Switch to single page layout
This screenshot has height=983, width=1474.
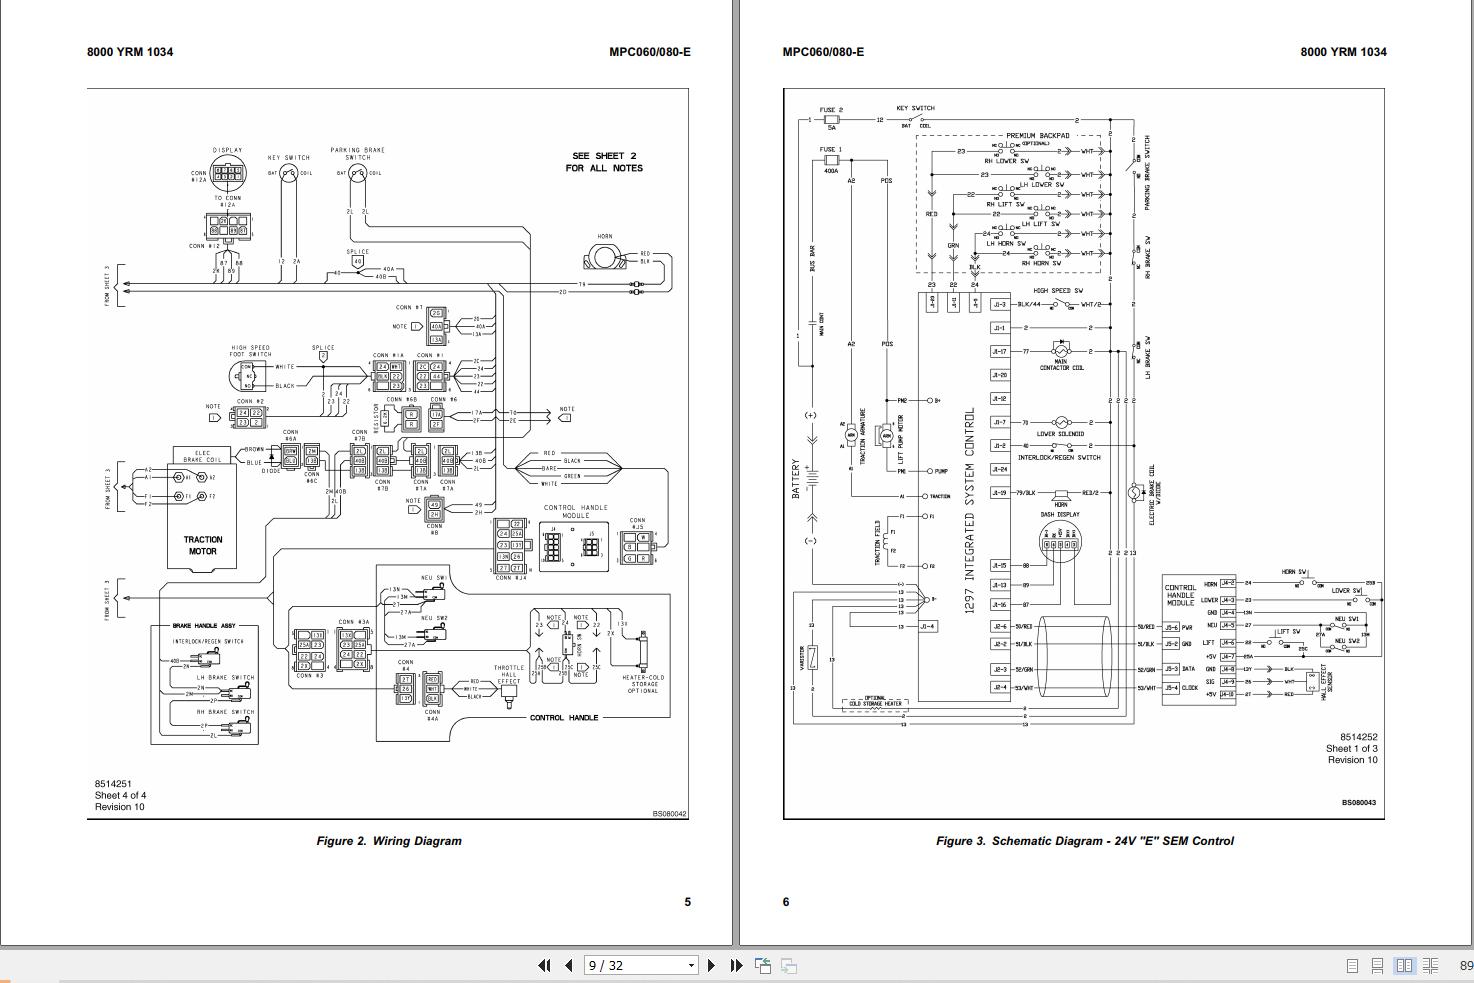(1352, 966)
